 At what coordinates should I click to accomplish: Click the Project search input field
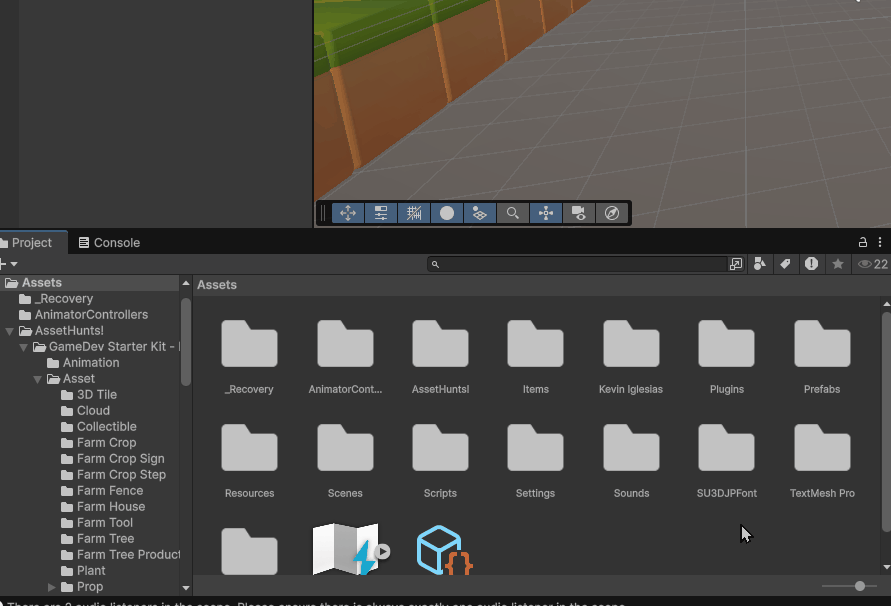tap(580, 264)
